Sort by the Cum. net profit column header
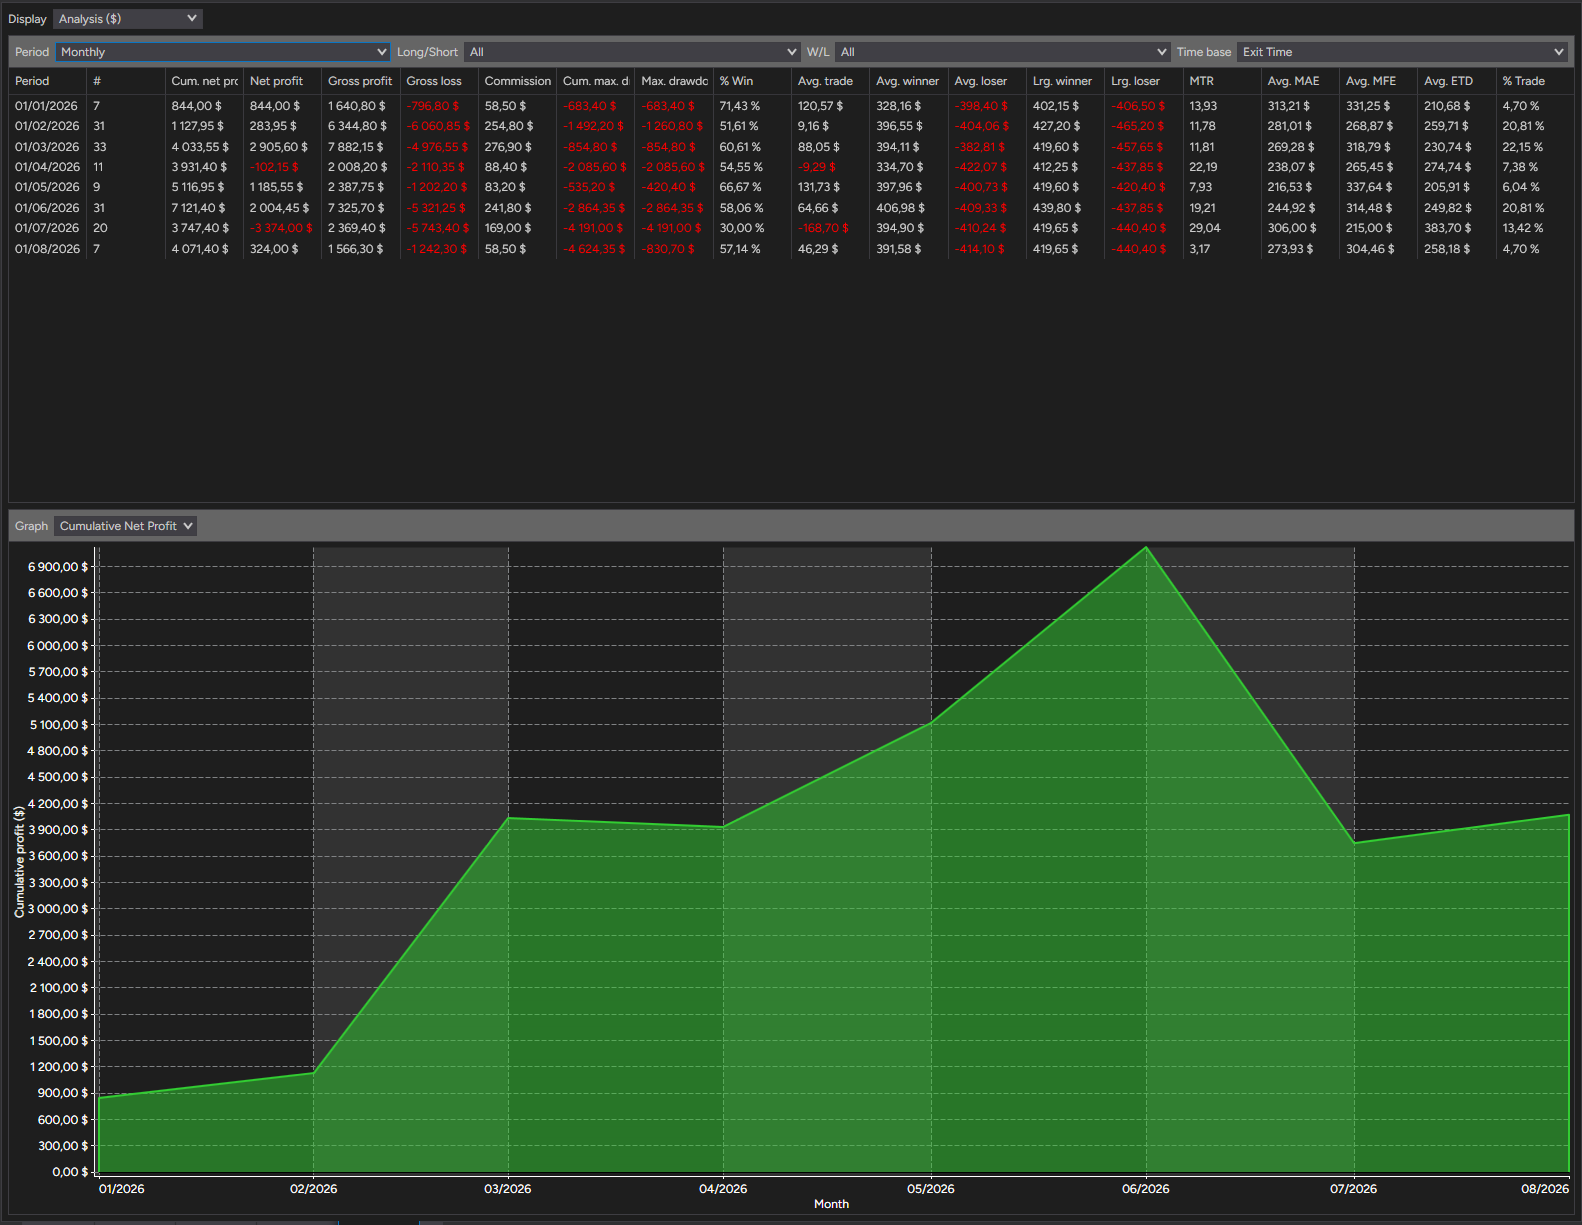 pyautogui.click(x=204, y=81)
